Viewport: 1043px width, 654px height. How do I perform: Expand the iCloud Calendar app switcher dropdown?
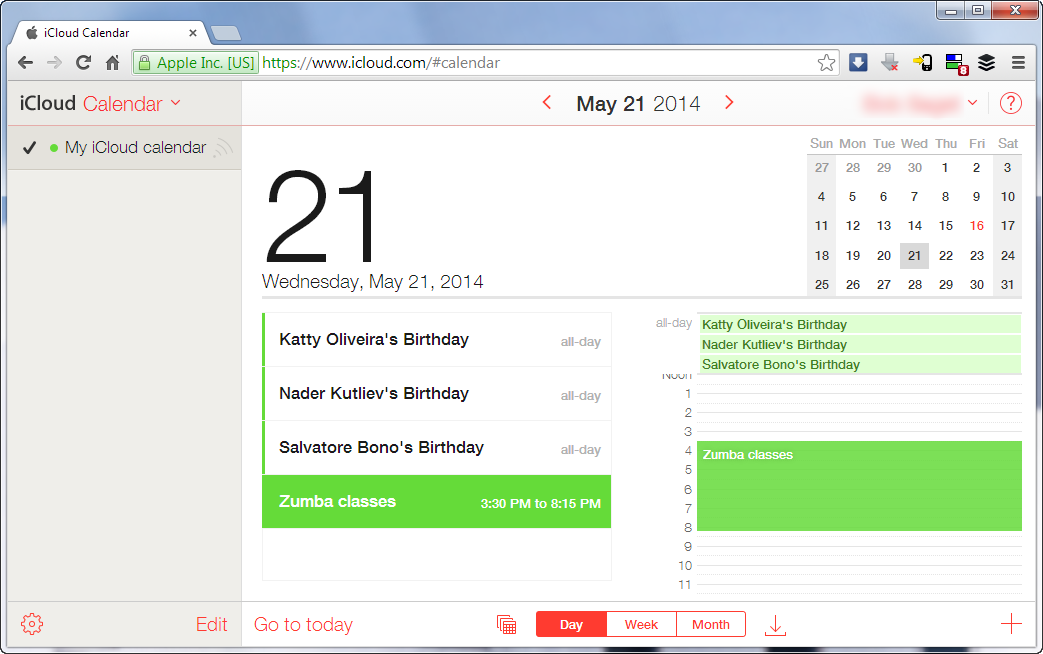click(176, 102)
